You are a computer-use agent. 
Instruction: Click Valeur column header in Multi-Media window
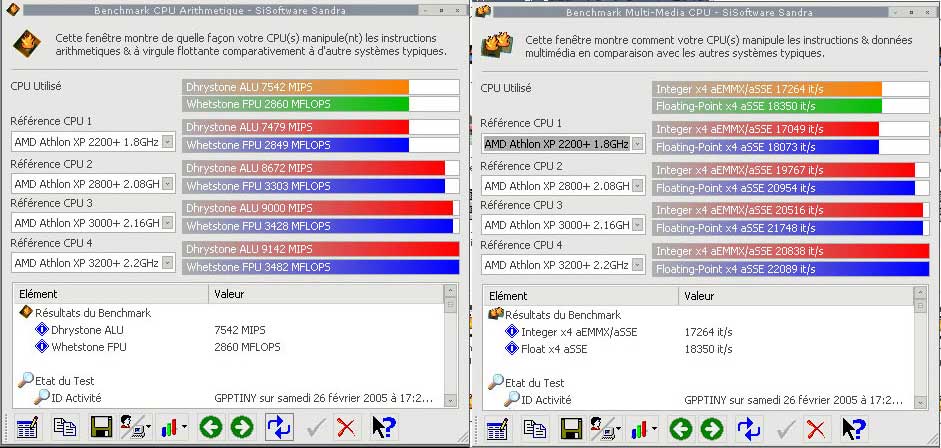(796, 296)
